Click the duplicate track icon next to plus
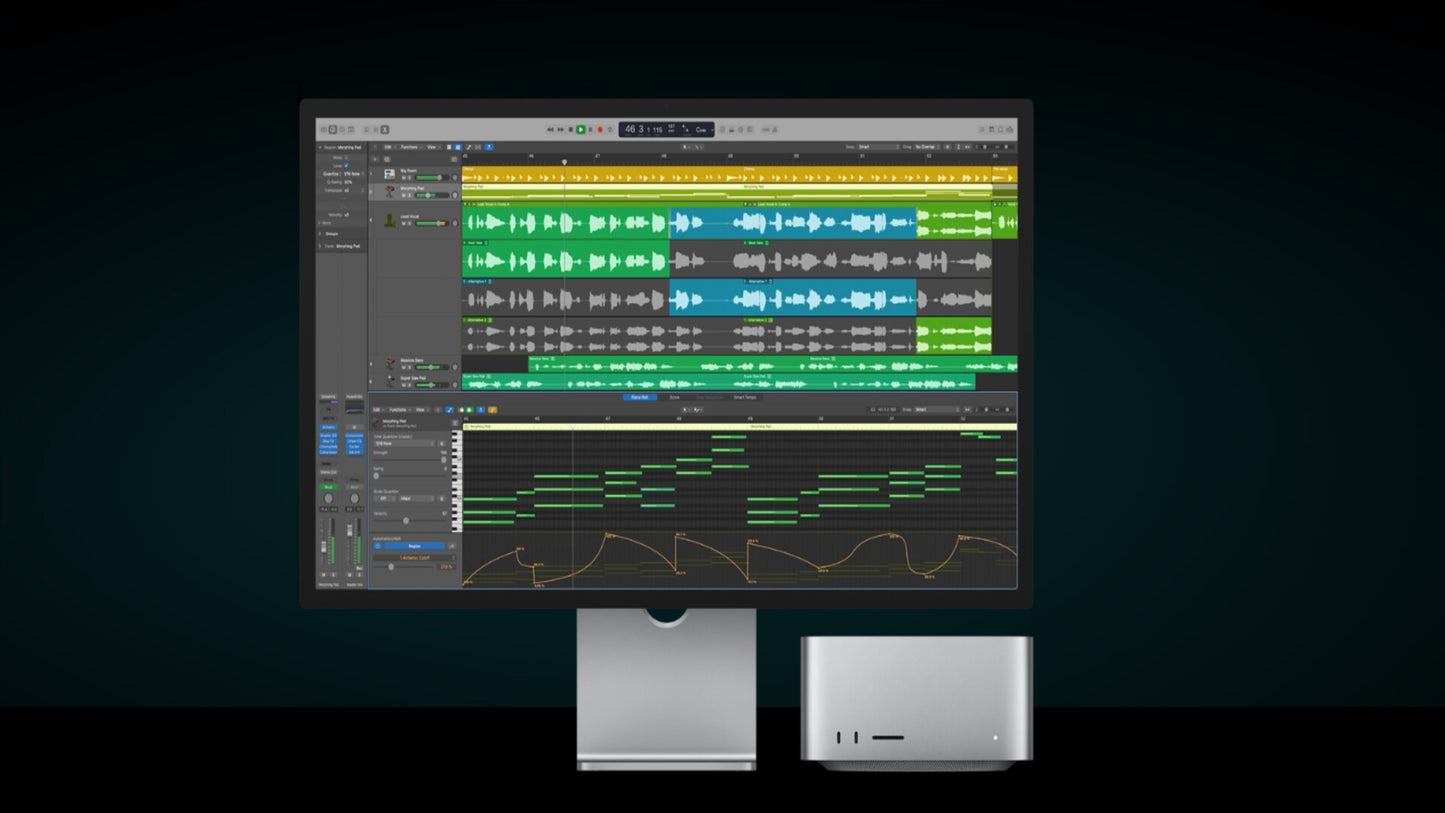This screenshot has height=813, width=1445. (x=387, y=159)
